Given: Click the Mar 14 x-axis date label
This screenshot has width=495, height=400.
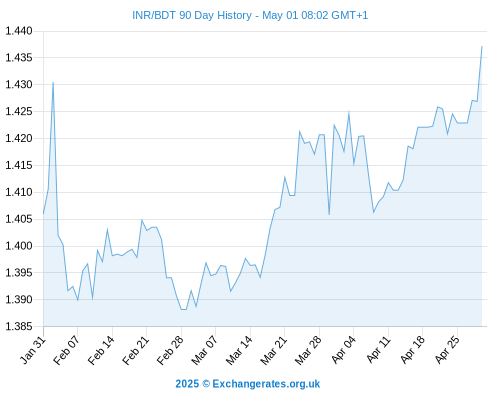Looking at the screenshot, I should coord(239,350).
